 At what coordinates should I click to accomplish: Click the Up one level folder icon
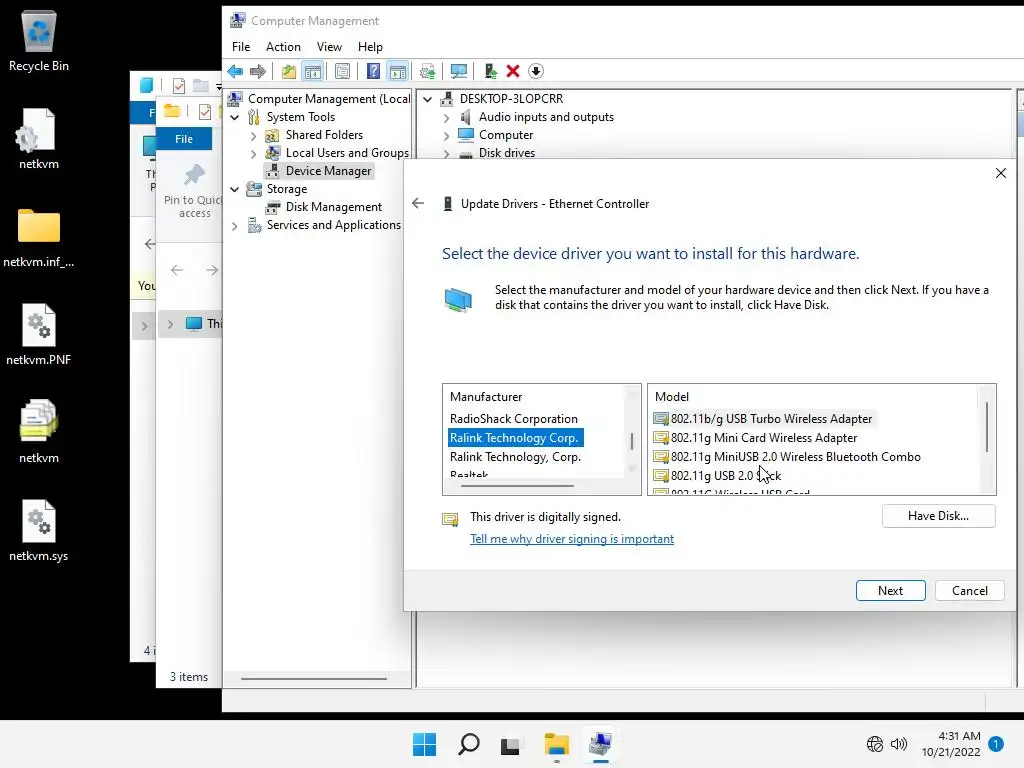(x=289, y=71)
